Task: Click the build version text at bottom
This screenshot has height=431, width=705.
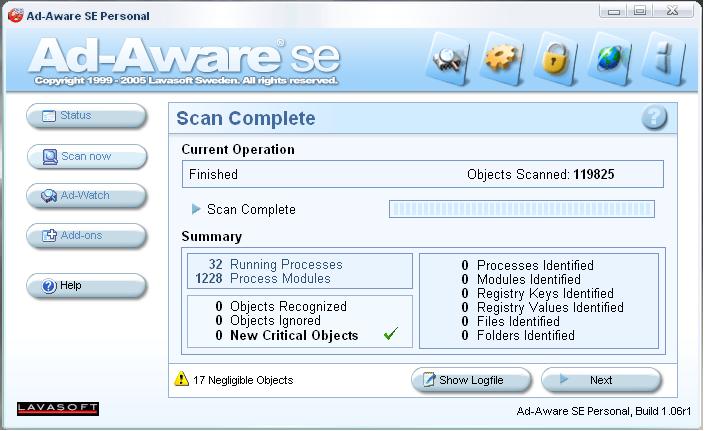Action: tap(603, 411)
